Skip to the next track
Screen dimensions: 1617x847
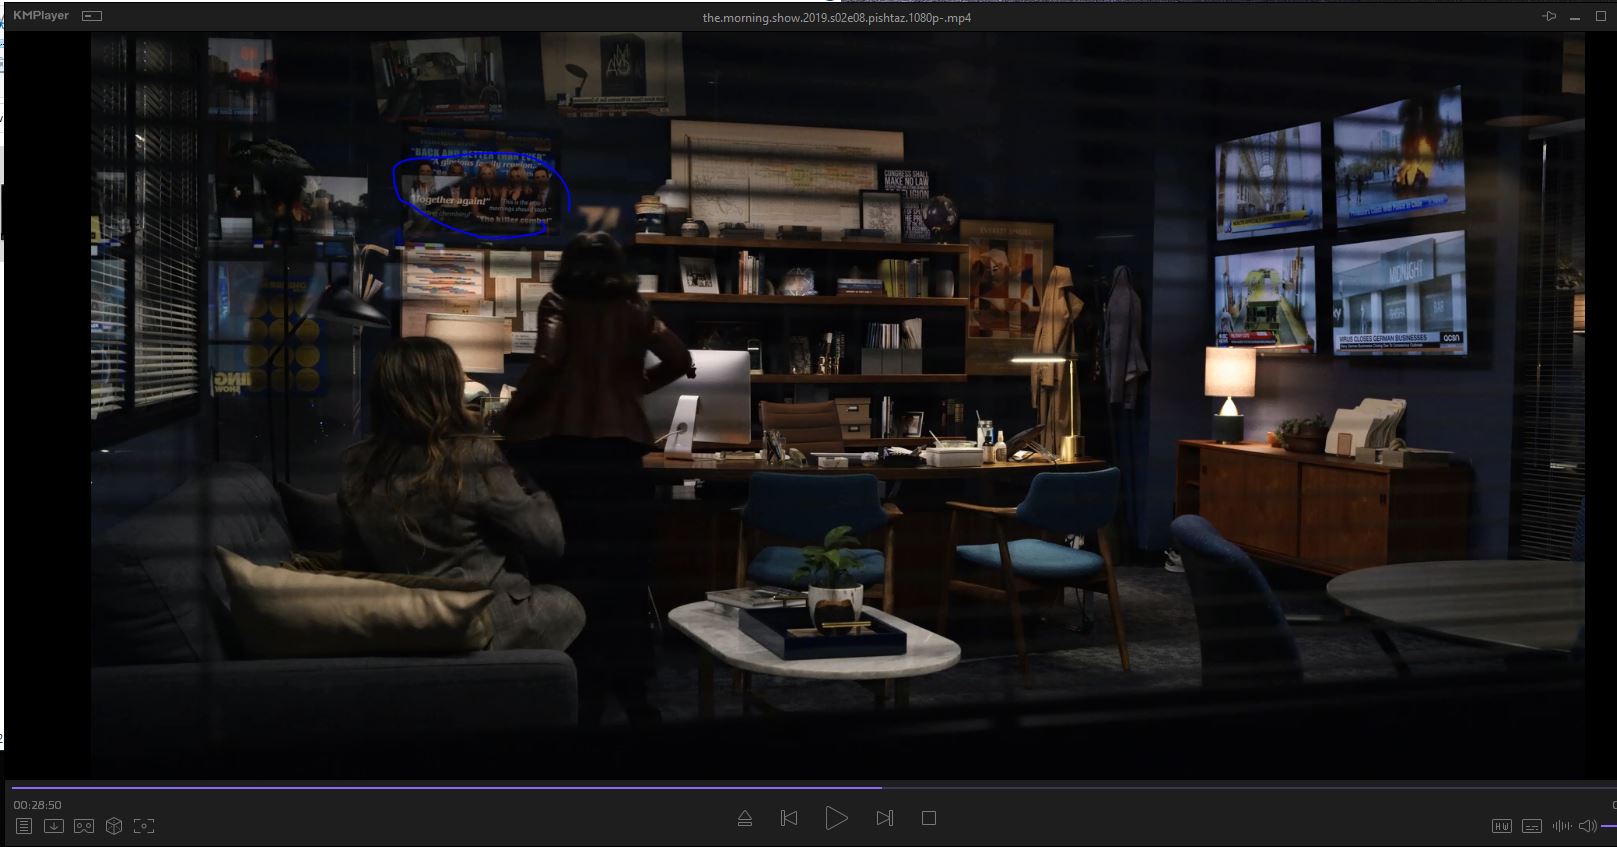click(x=884, y=818)
